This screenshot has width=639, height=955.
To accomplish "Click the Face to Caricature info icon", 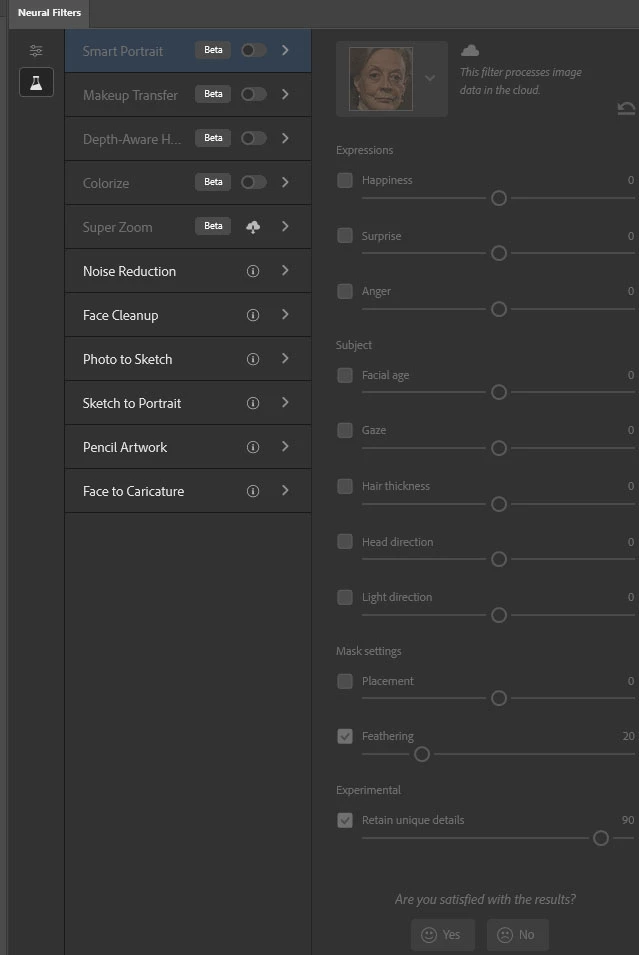I will (x=253, y=491).
